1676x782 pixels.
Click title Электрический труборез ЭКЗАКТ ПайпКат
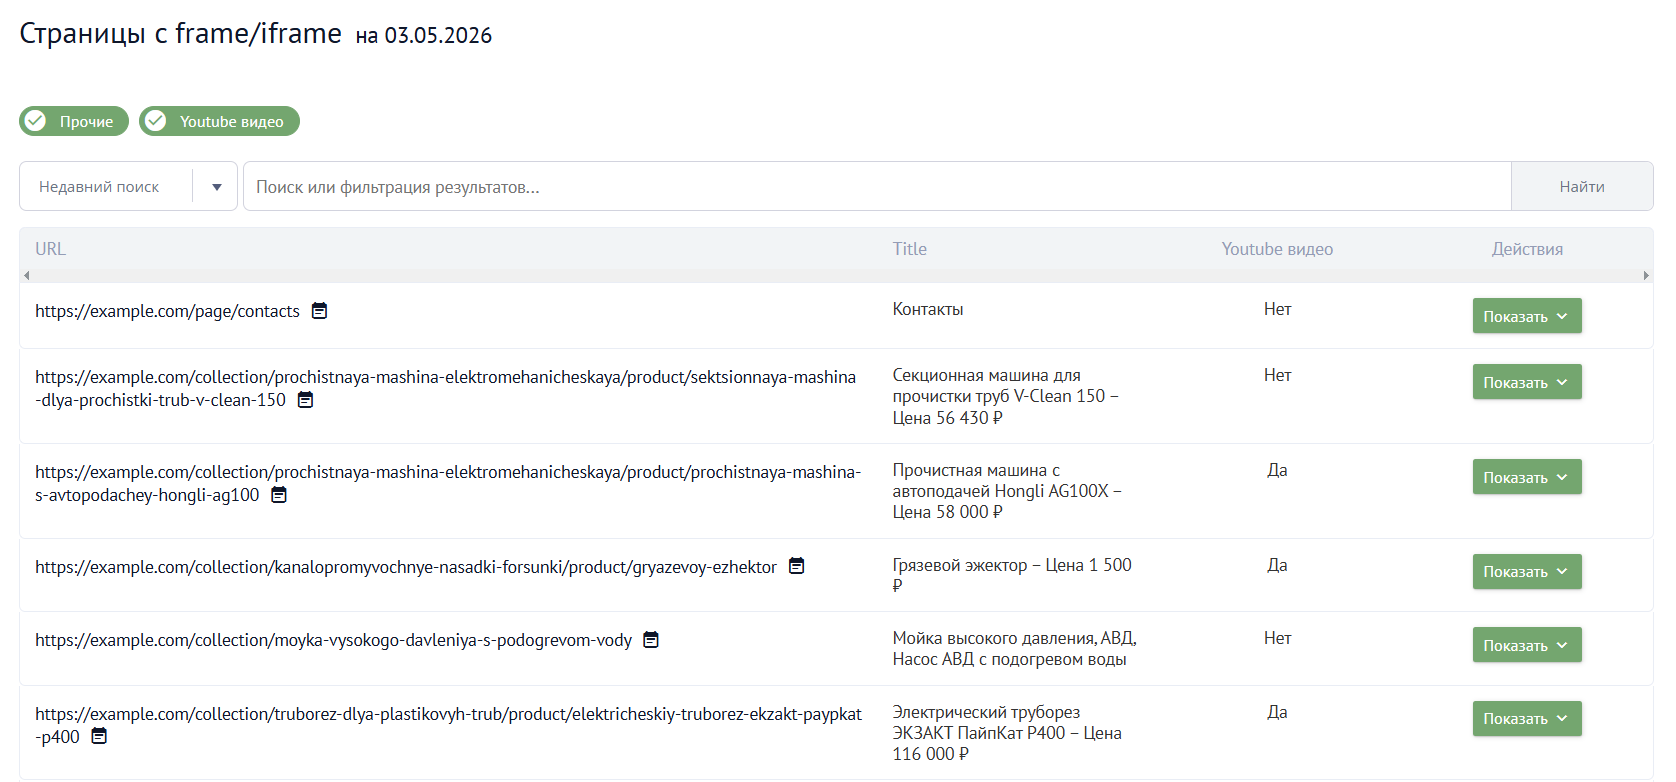point(1007,733)
